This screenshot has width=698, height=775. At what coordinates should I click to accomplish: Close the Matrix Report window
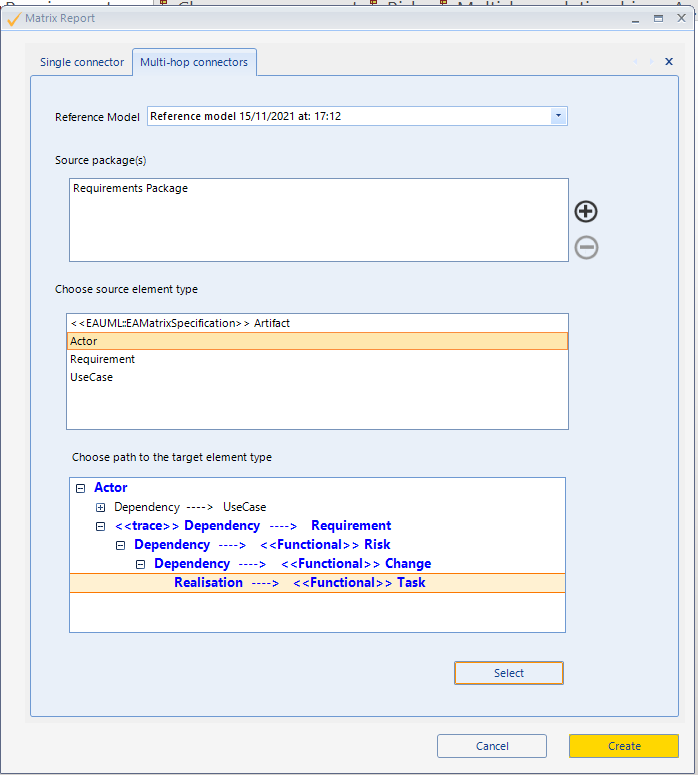tap(681, 18)
